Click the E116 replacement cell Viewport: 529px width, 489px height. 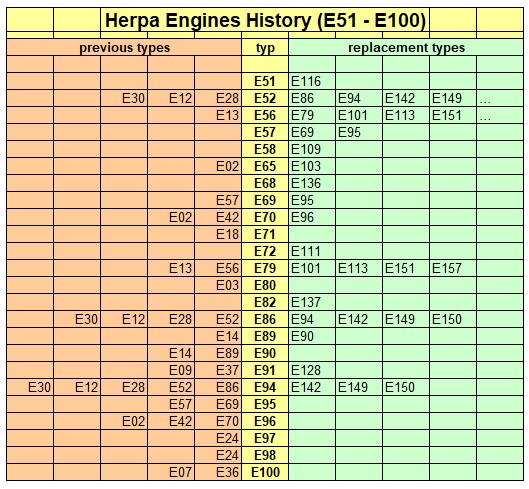tap(312, 81)
